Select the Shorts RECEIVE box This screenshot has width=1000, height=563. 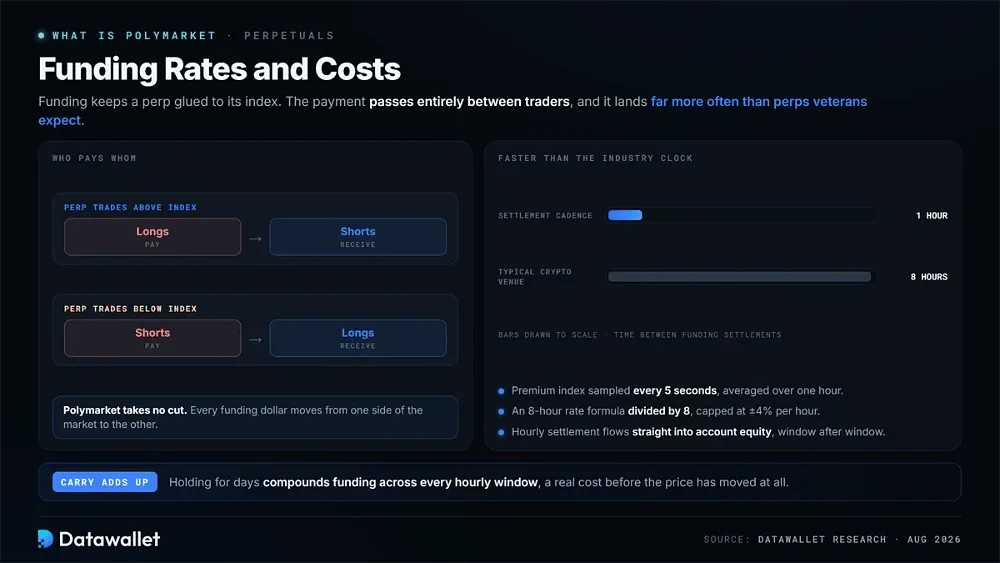pyautogui.click(x=358, y=237)
